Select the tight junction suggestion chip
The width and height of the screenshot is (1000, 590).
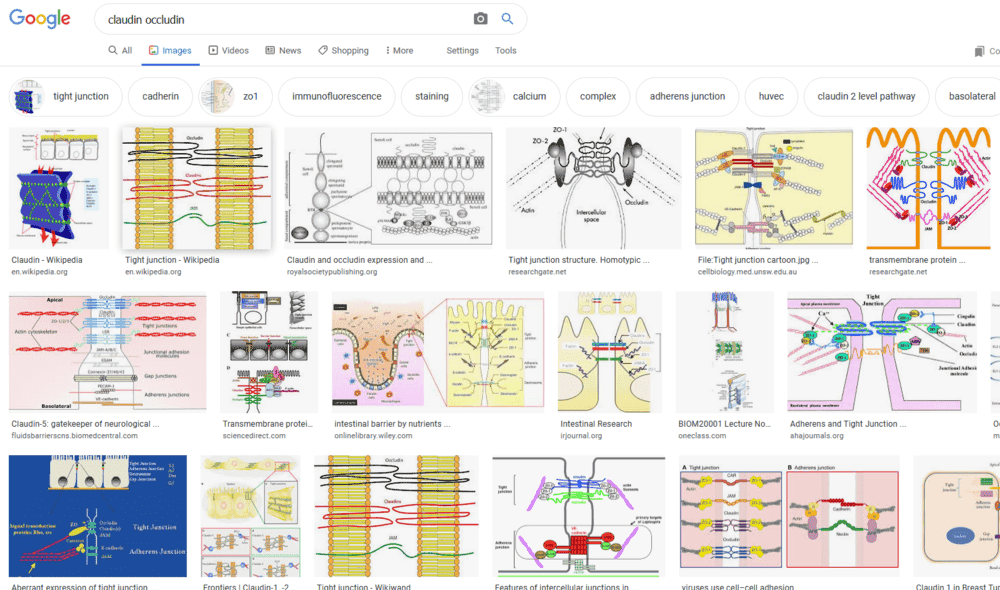(x=66, y=97)
